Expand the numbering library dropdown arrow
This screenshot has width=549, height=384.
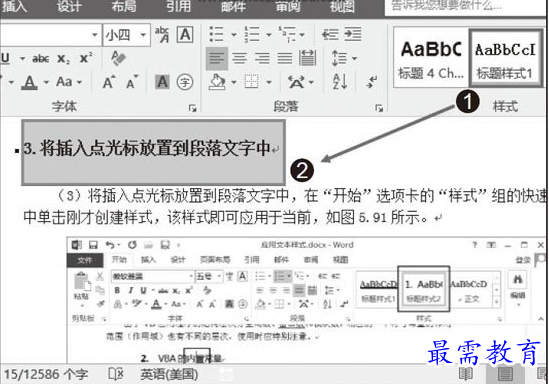[x=269, y=35]
